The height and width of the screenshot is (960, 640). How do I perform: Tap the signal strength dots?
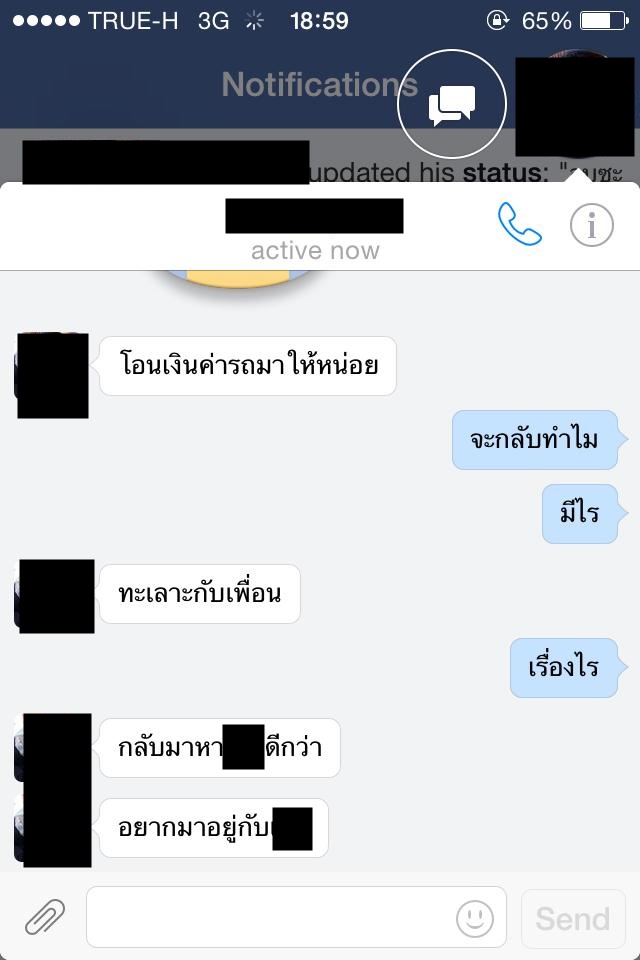[x=47, y=21]
